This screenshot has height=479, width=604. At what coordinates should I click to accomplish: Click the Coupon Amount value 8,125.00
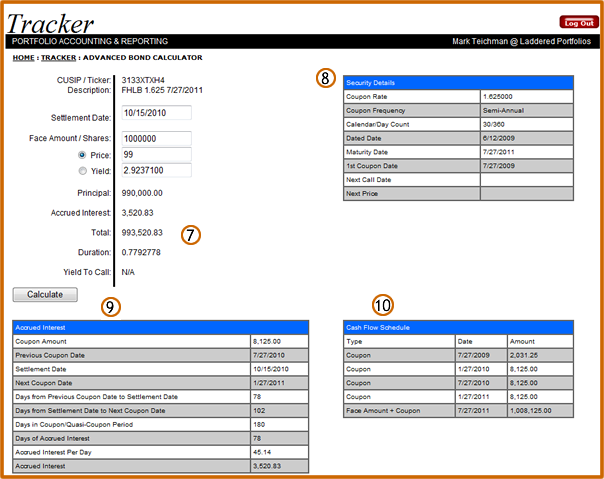[279, 341]
